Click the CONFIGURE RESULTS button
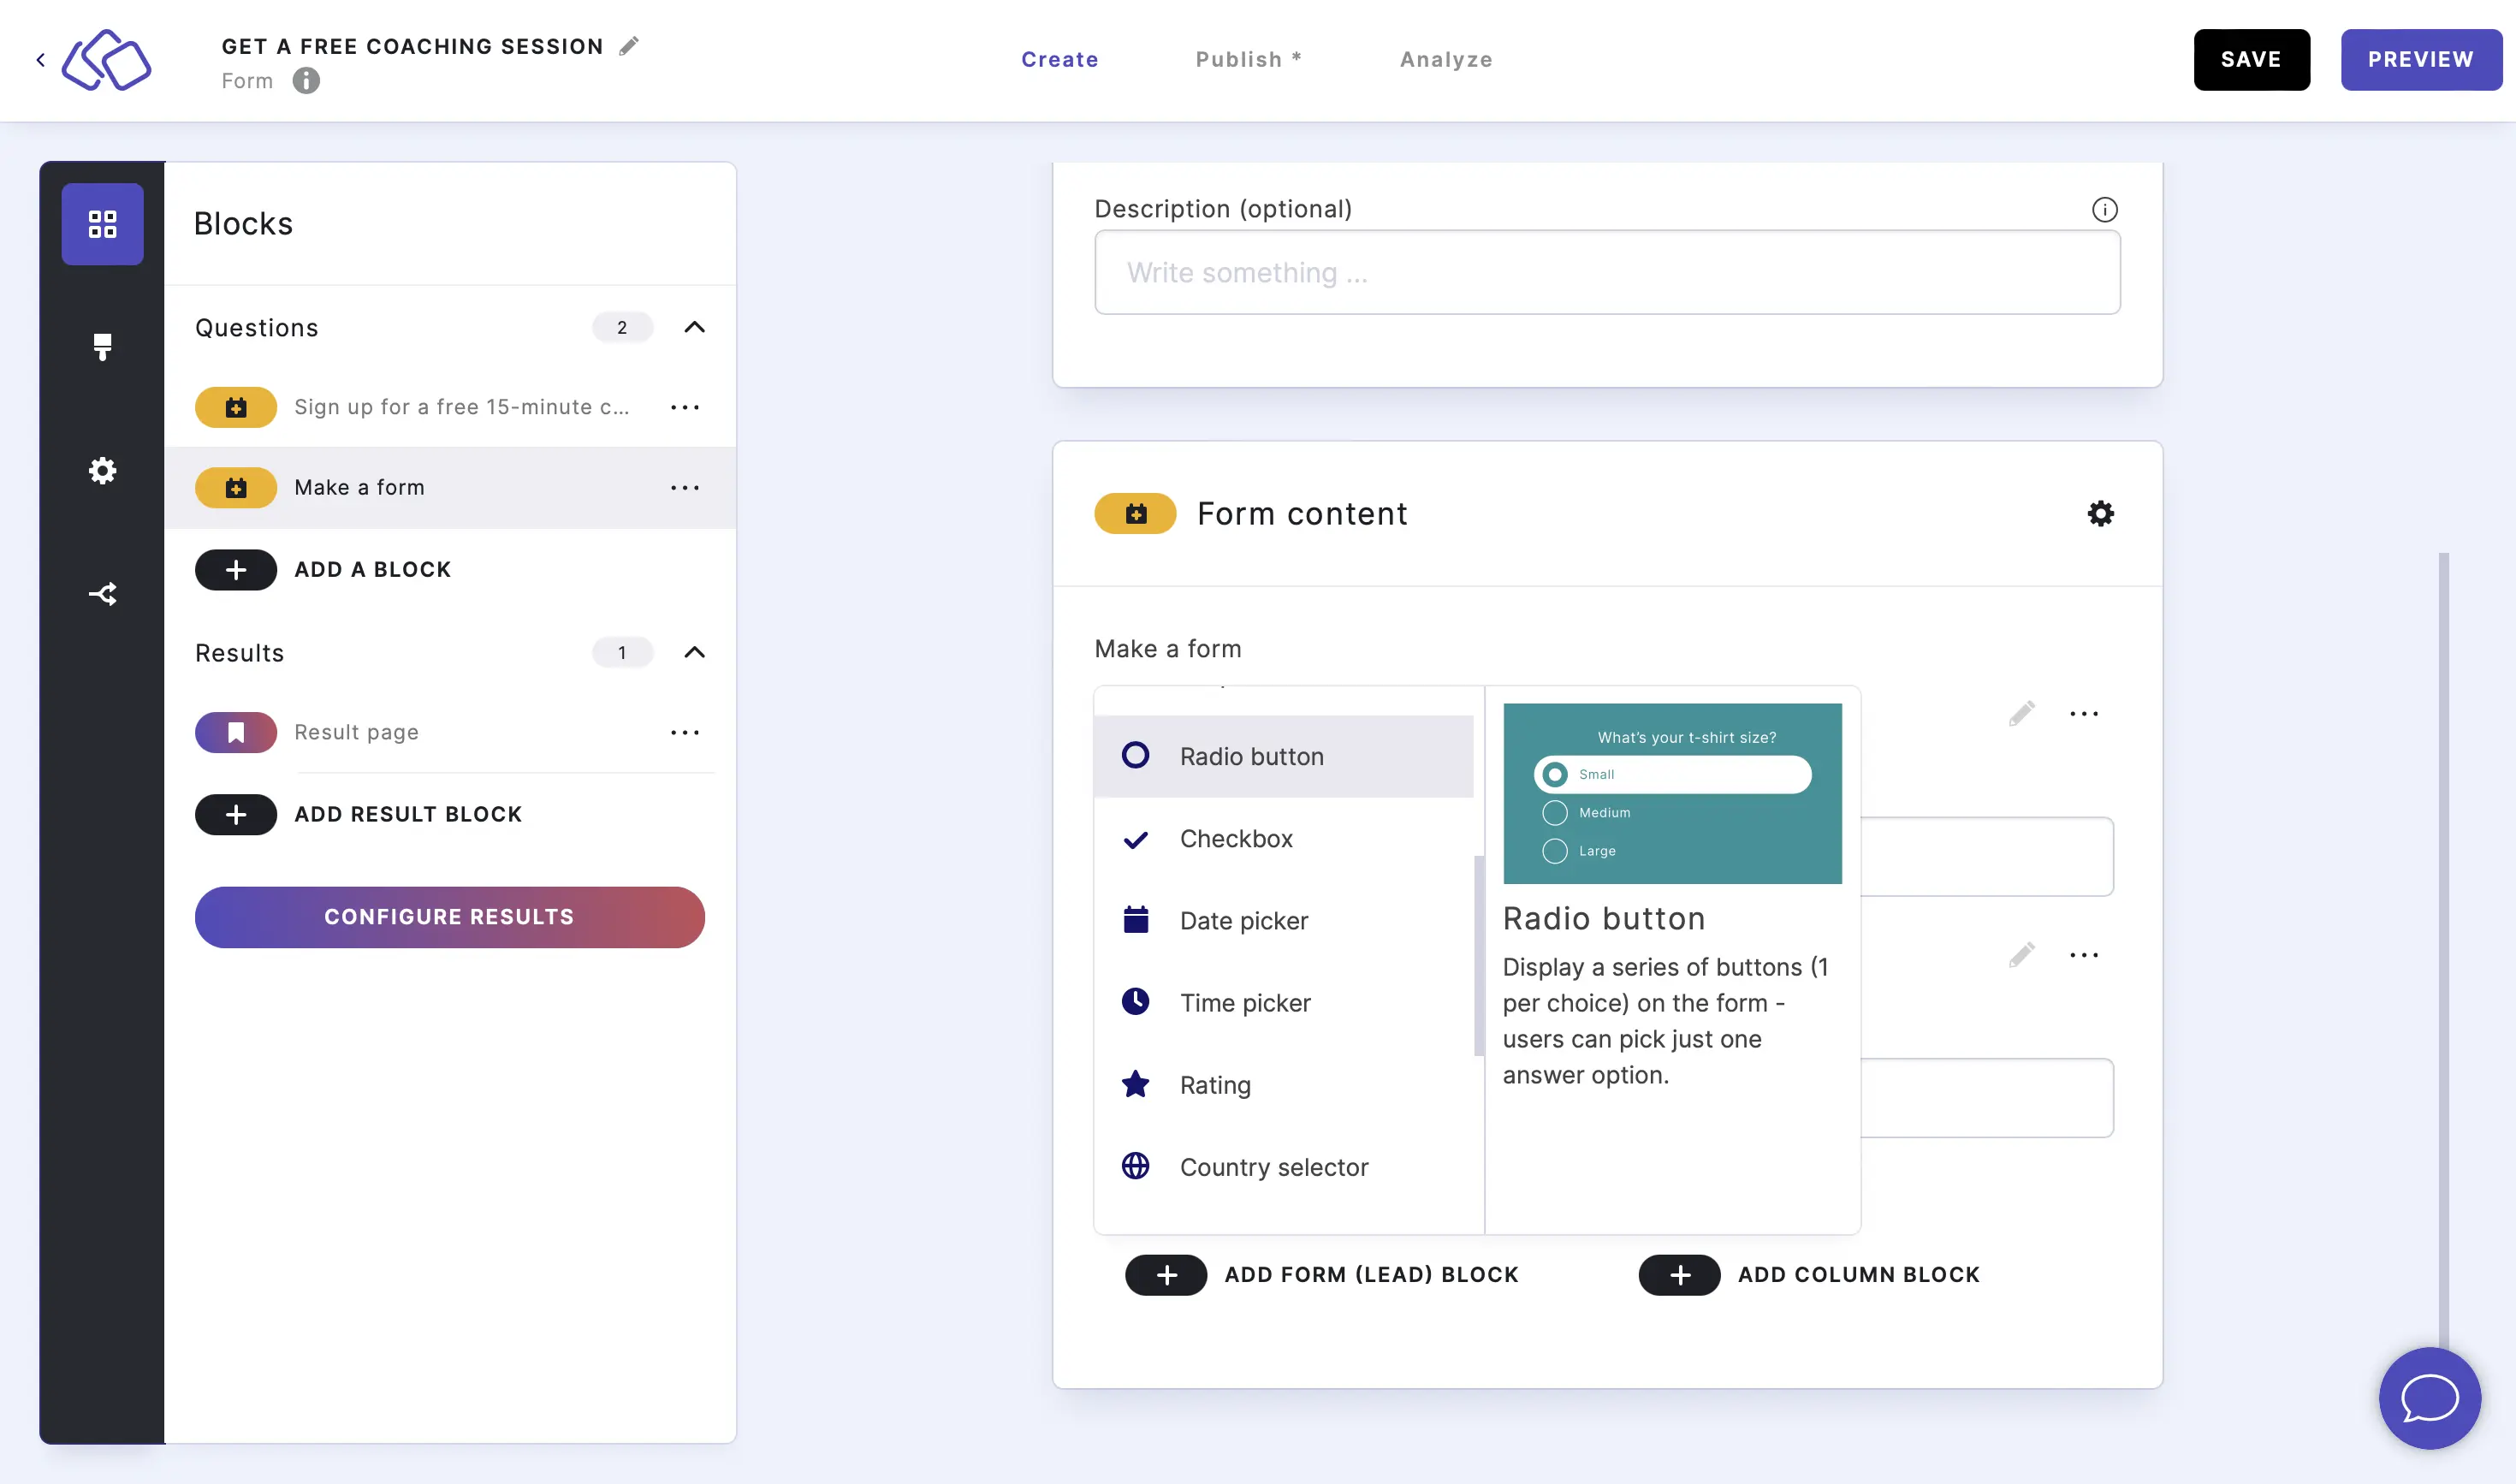 click(x=448, y=917)
